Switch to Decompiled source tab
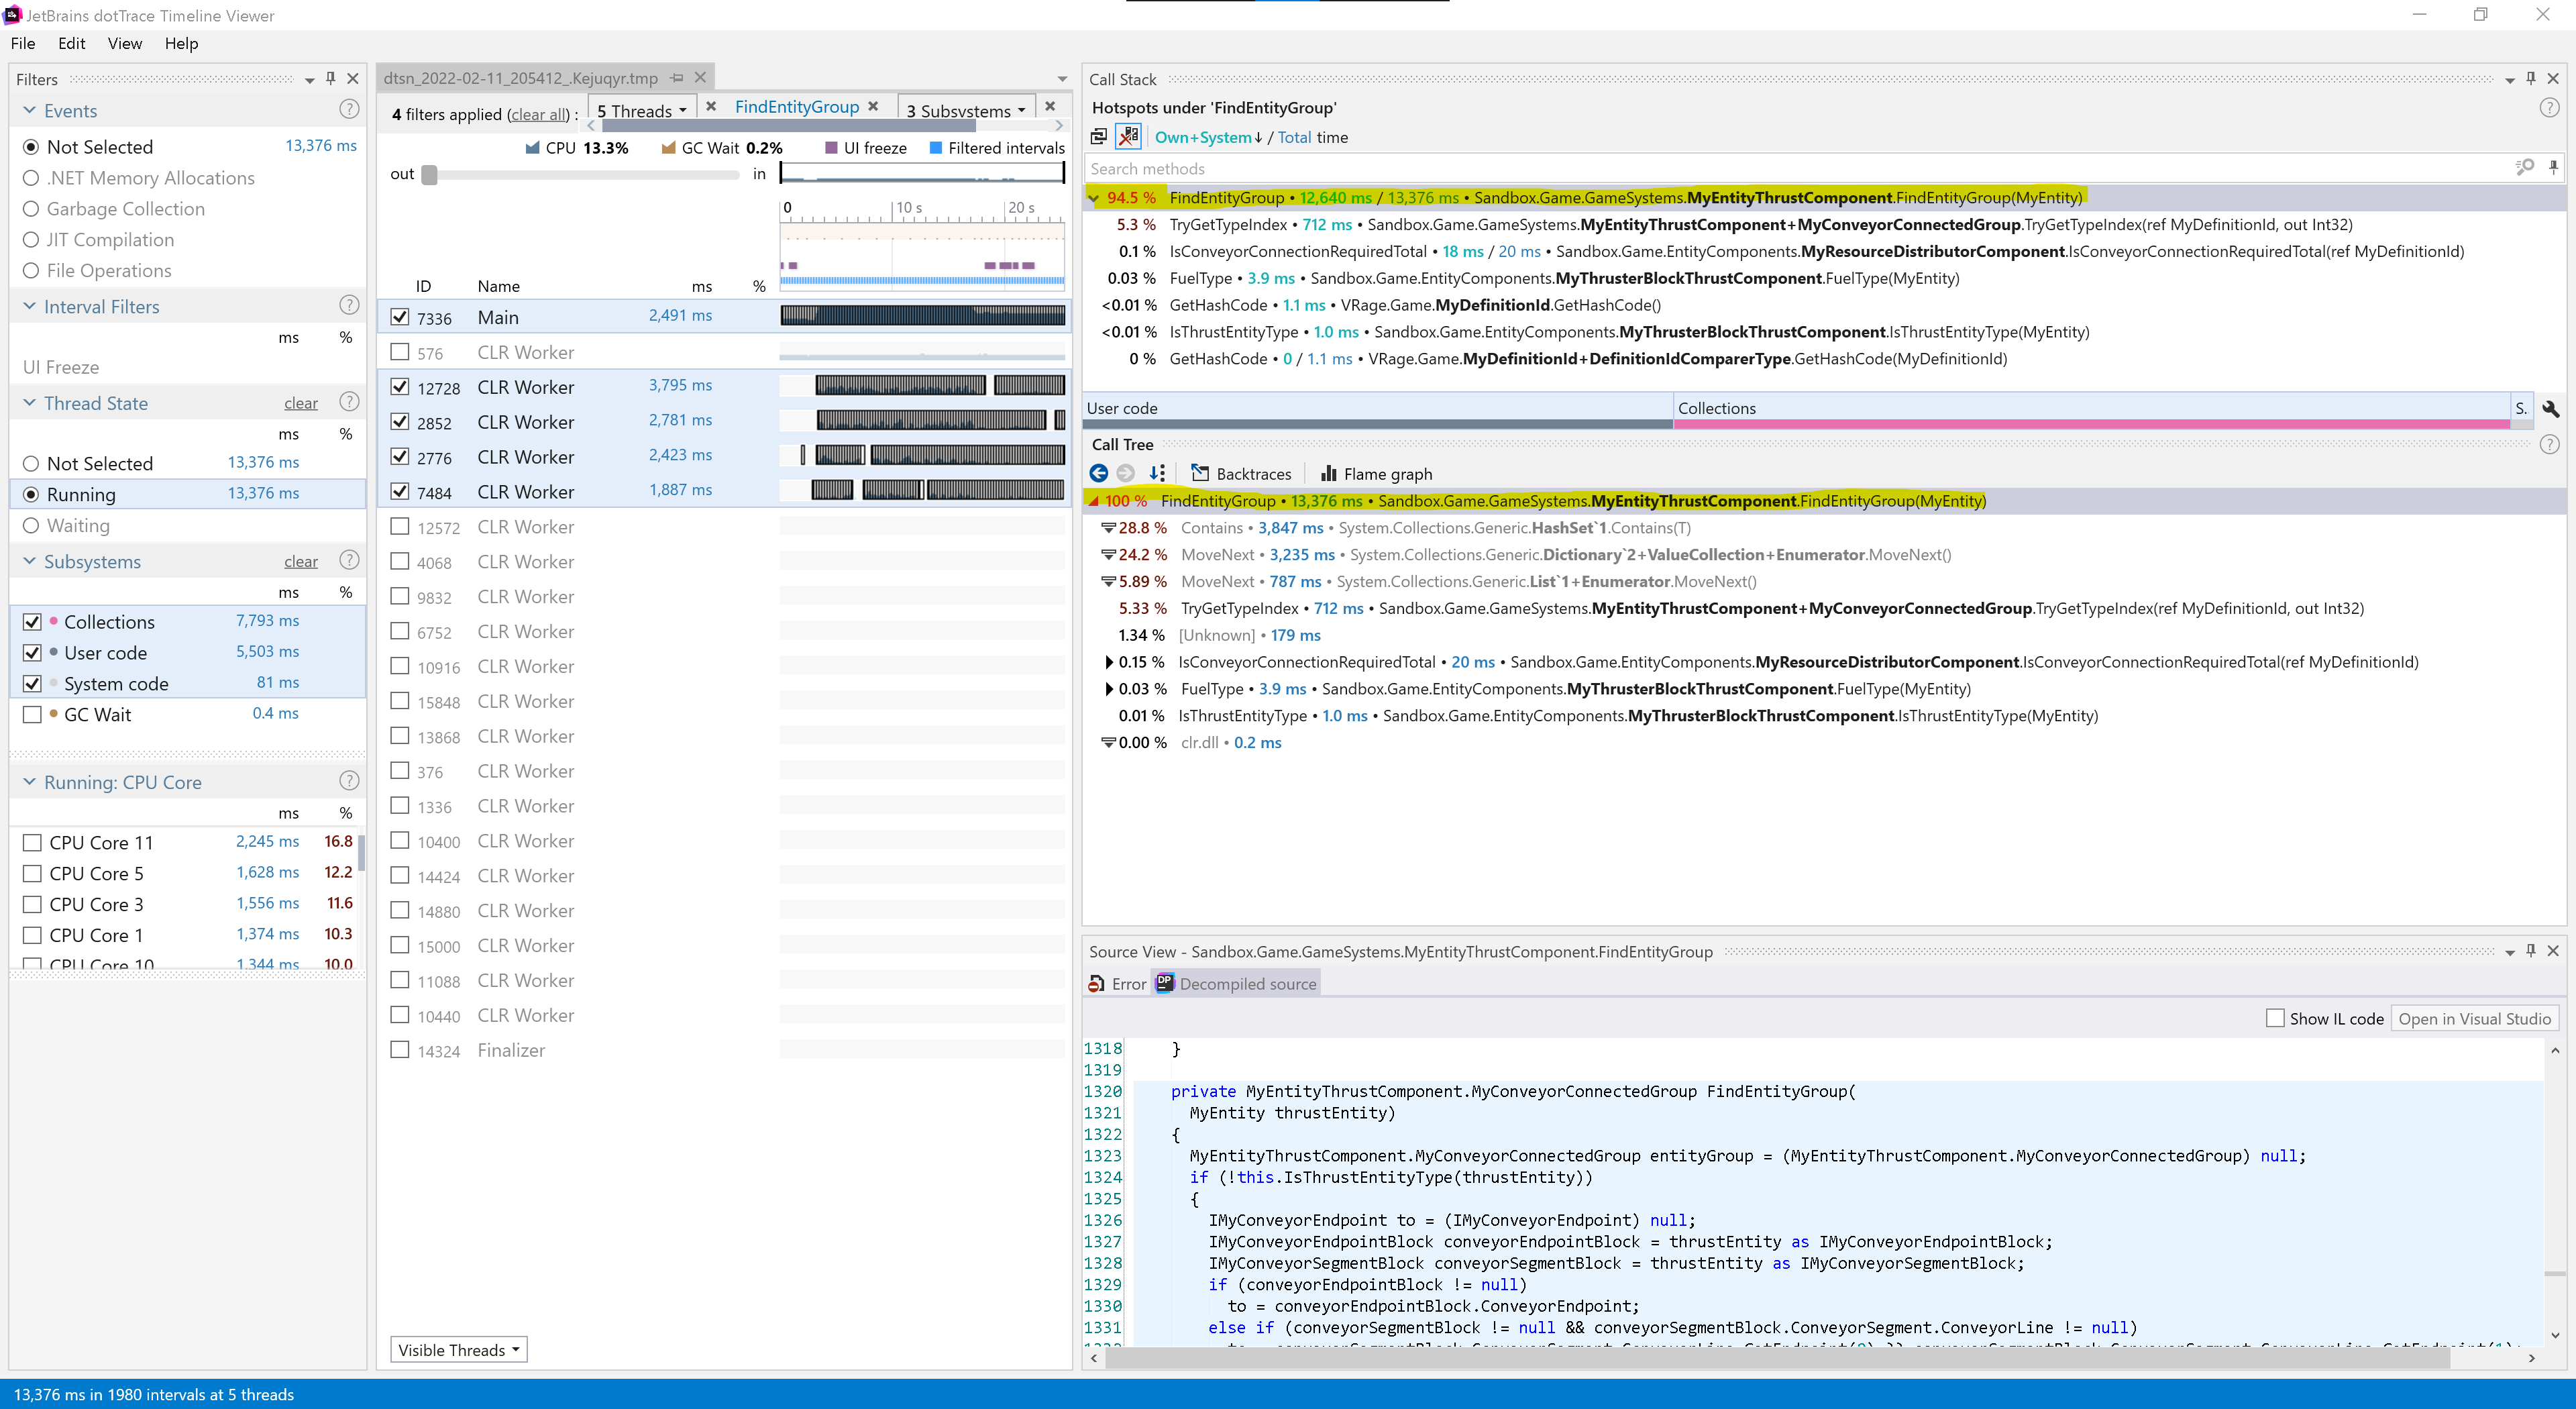Viewport: 2576px width, 1409px height. 1236,984
